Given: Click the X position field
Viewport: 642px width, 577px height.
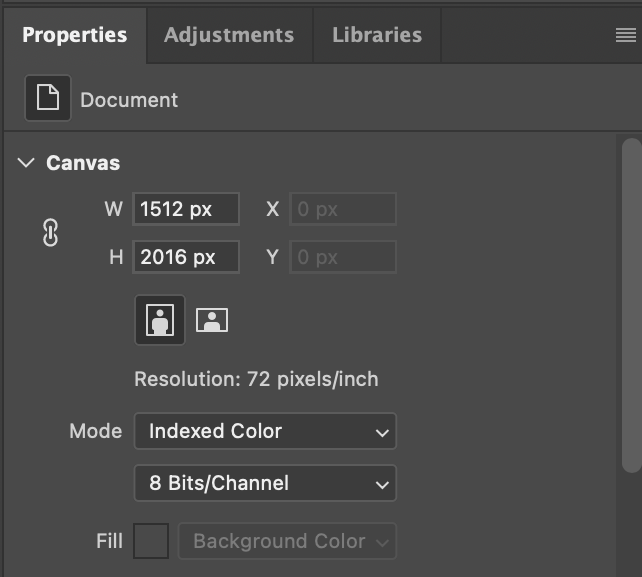Looking at the screenshot, I should pos(343,210).
